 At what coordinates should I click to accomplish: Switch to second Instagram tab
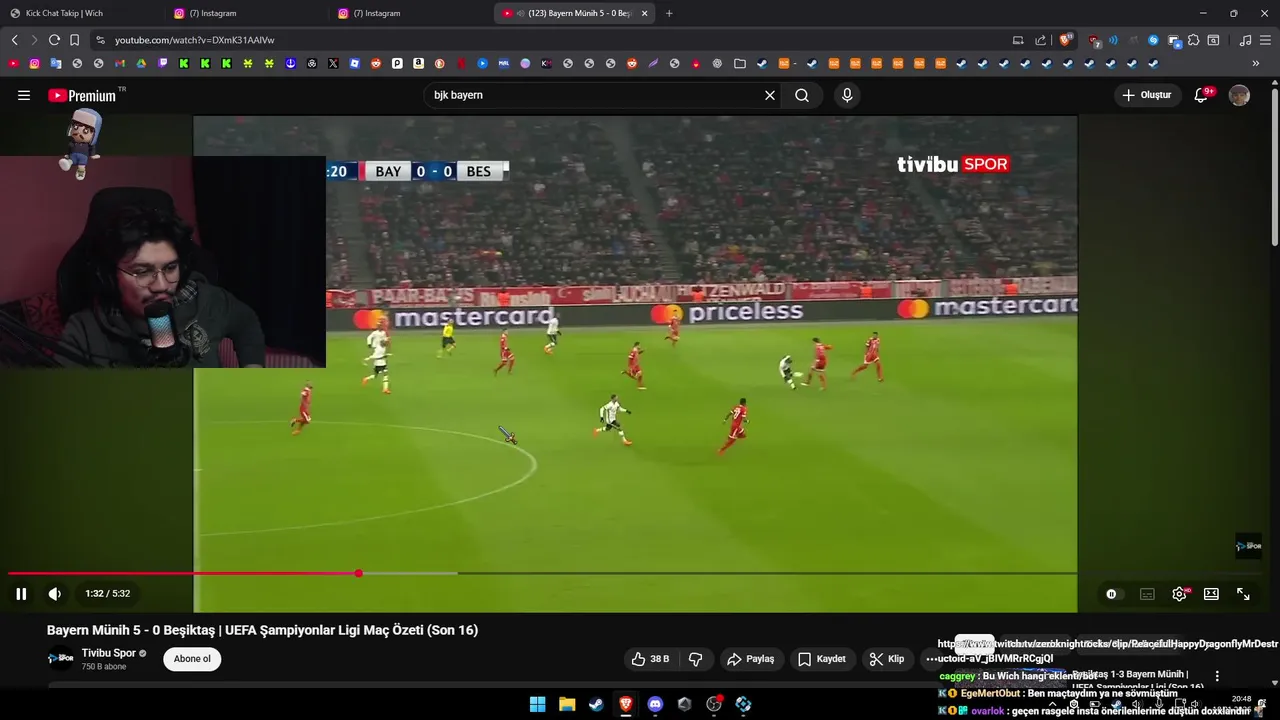click(x=412, y=13)
